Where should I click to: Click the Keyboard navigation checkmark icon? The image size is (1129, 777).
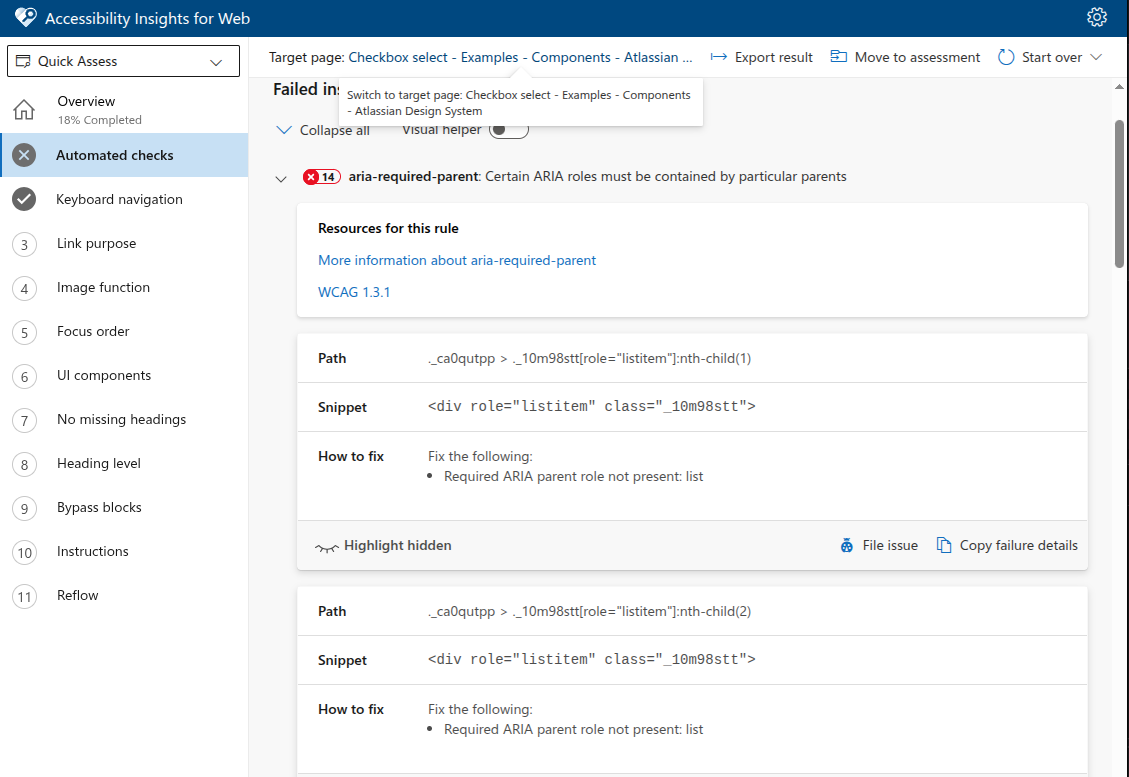[24, 199]
